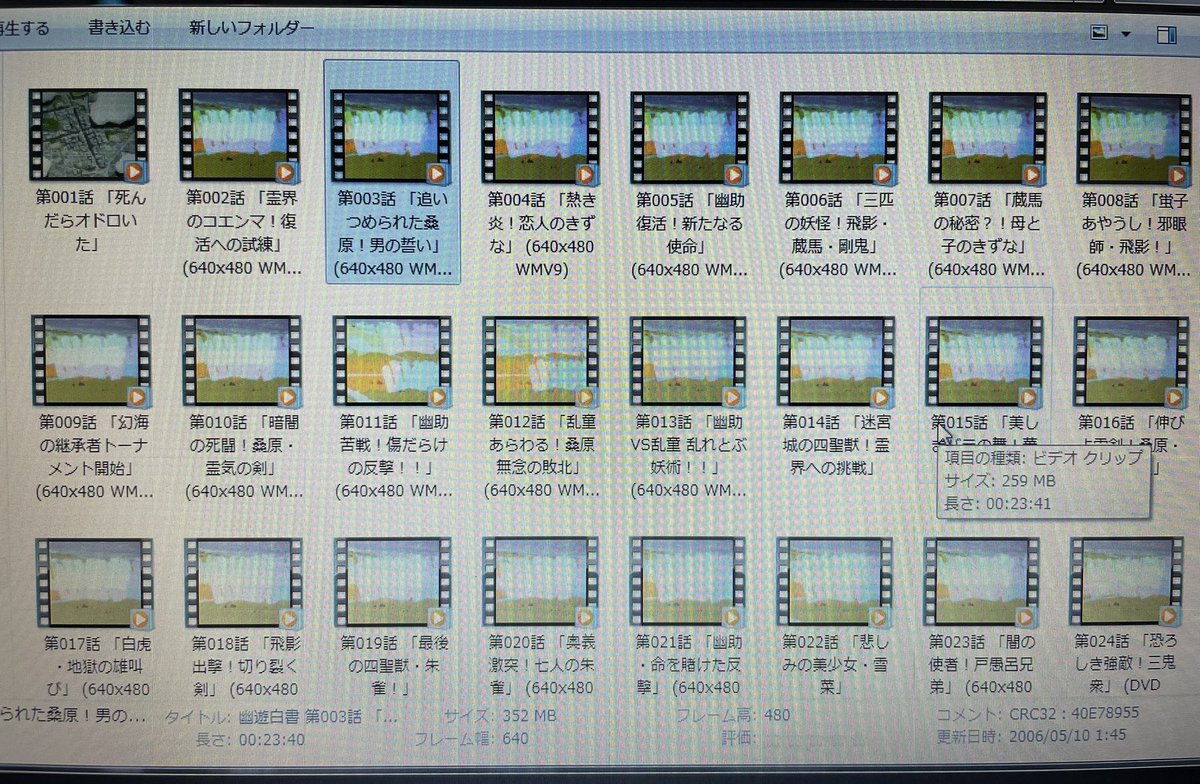Click the フレーム幅: 640 detail
Viewport: 1200px width, 784px height.
pyautogui.click(x=471, y=739)
